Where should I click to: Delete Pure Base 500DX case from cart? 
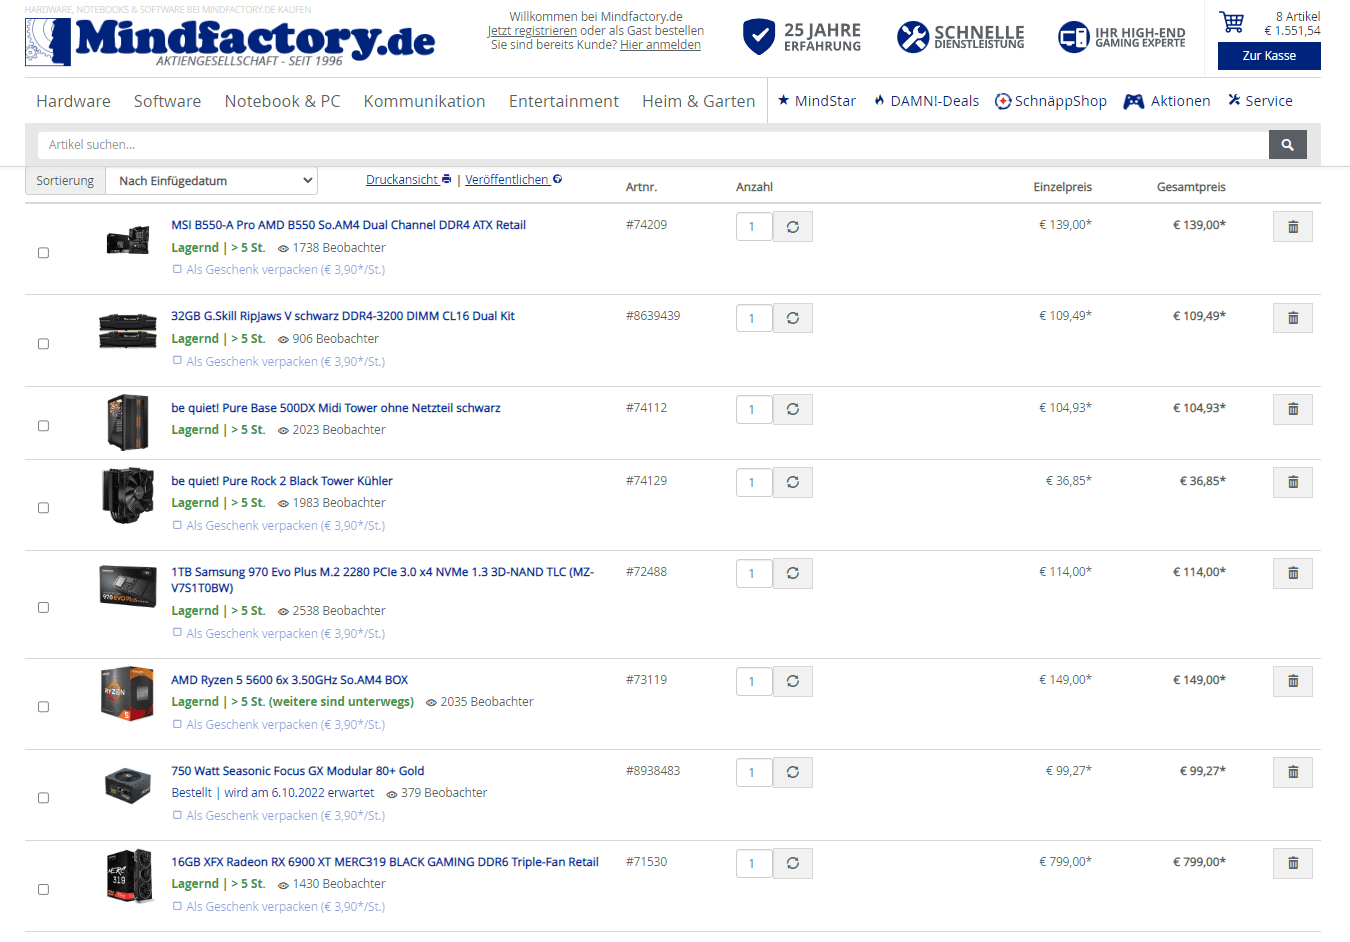tap(1293, 409)
